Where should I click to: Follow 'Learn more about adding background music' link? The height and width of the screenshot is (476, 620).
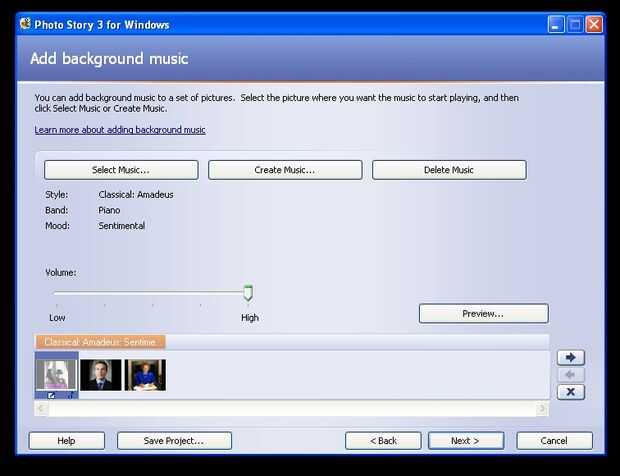click(x=120, y=130)
